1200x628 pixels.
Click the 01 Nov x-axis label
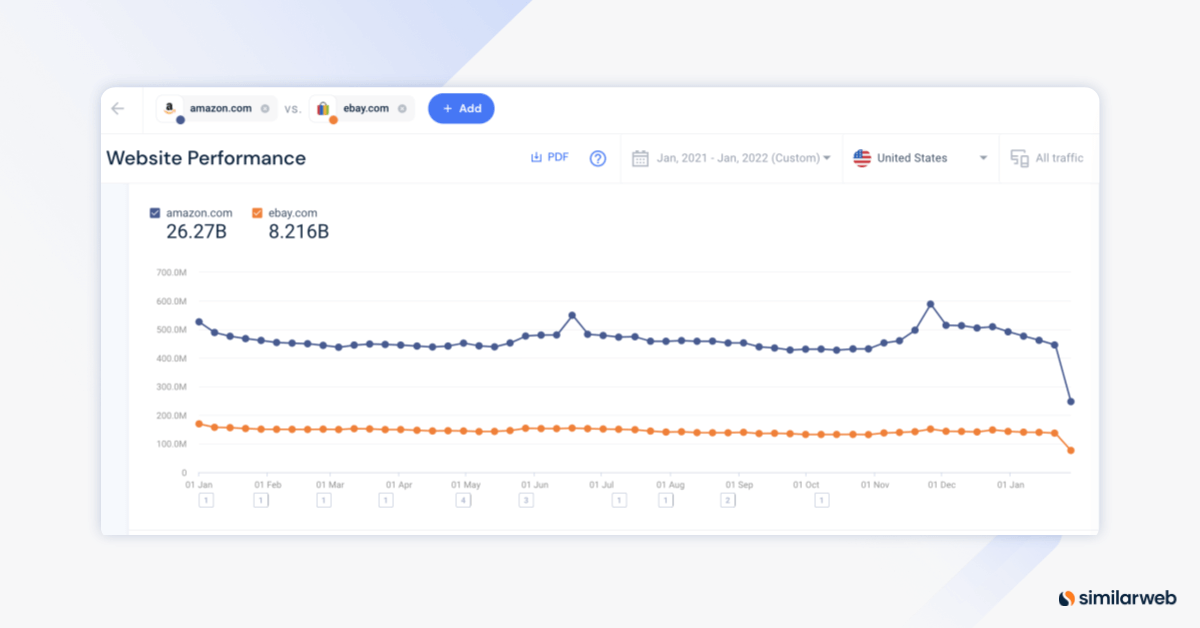coord(875,485)
